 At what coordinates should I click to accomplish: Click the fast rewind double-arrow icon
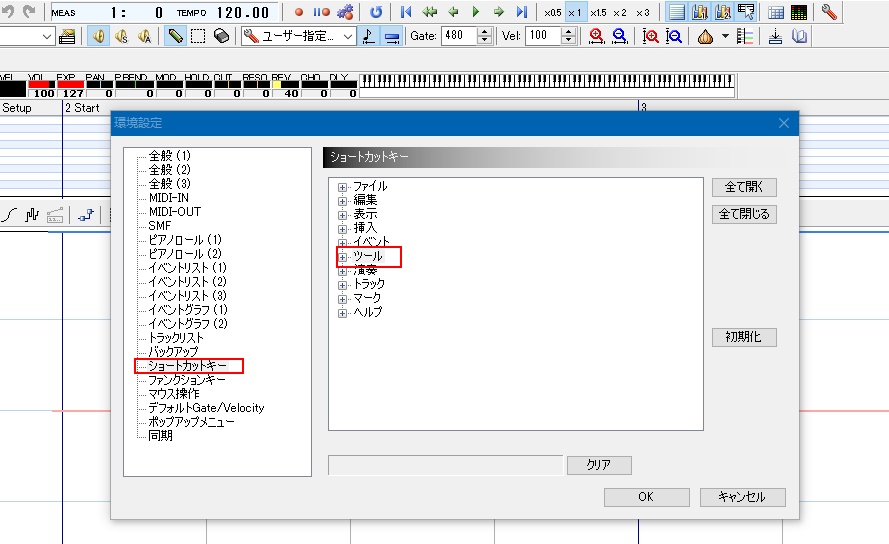click(x=429, y=12)
